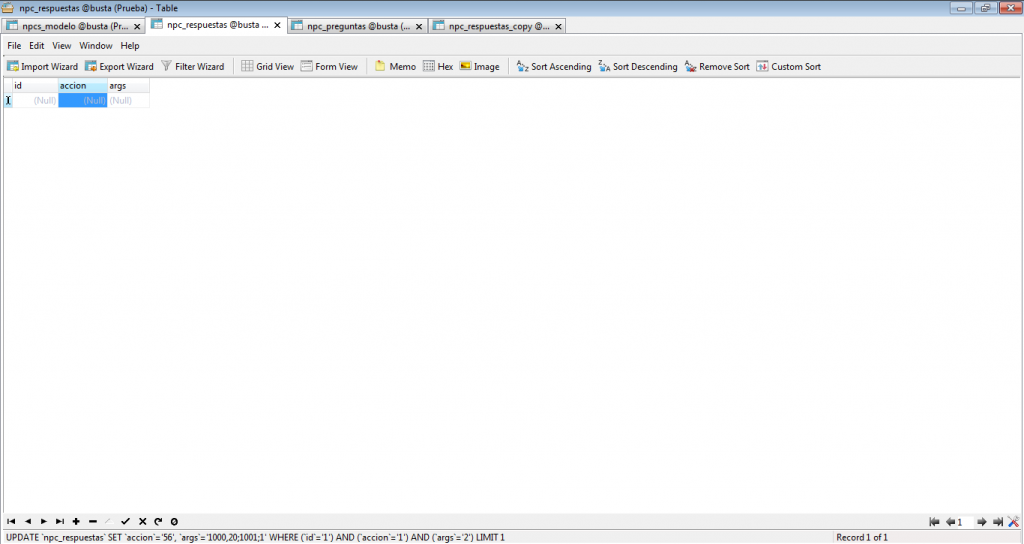Discard changes with X icon
The height and width of the screenshot is (544, 1024).
[142, 521]
